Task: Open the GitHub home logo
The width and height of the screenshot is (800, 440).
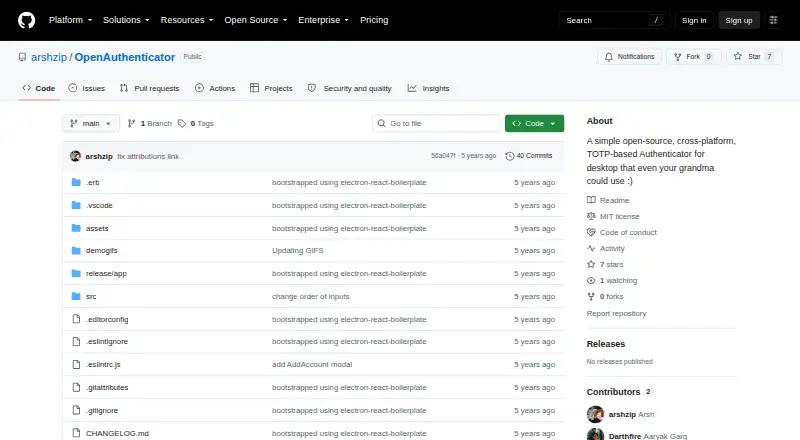Action: click(x=27, y=20)
